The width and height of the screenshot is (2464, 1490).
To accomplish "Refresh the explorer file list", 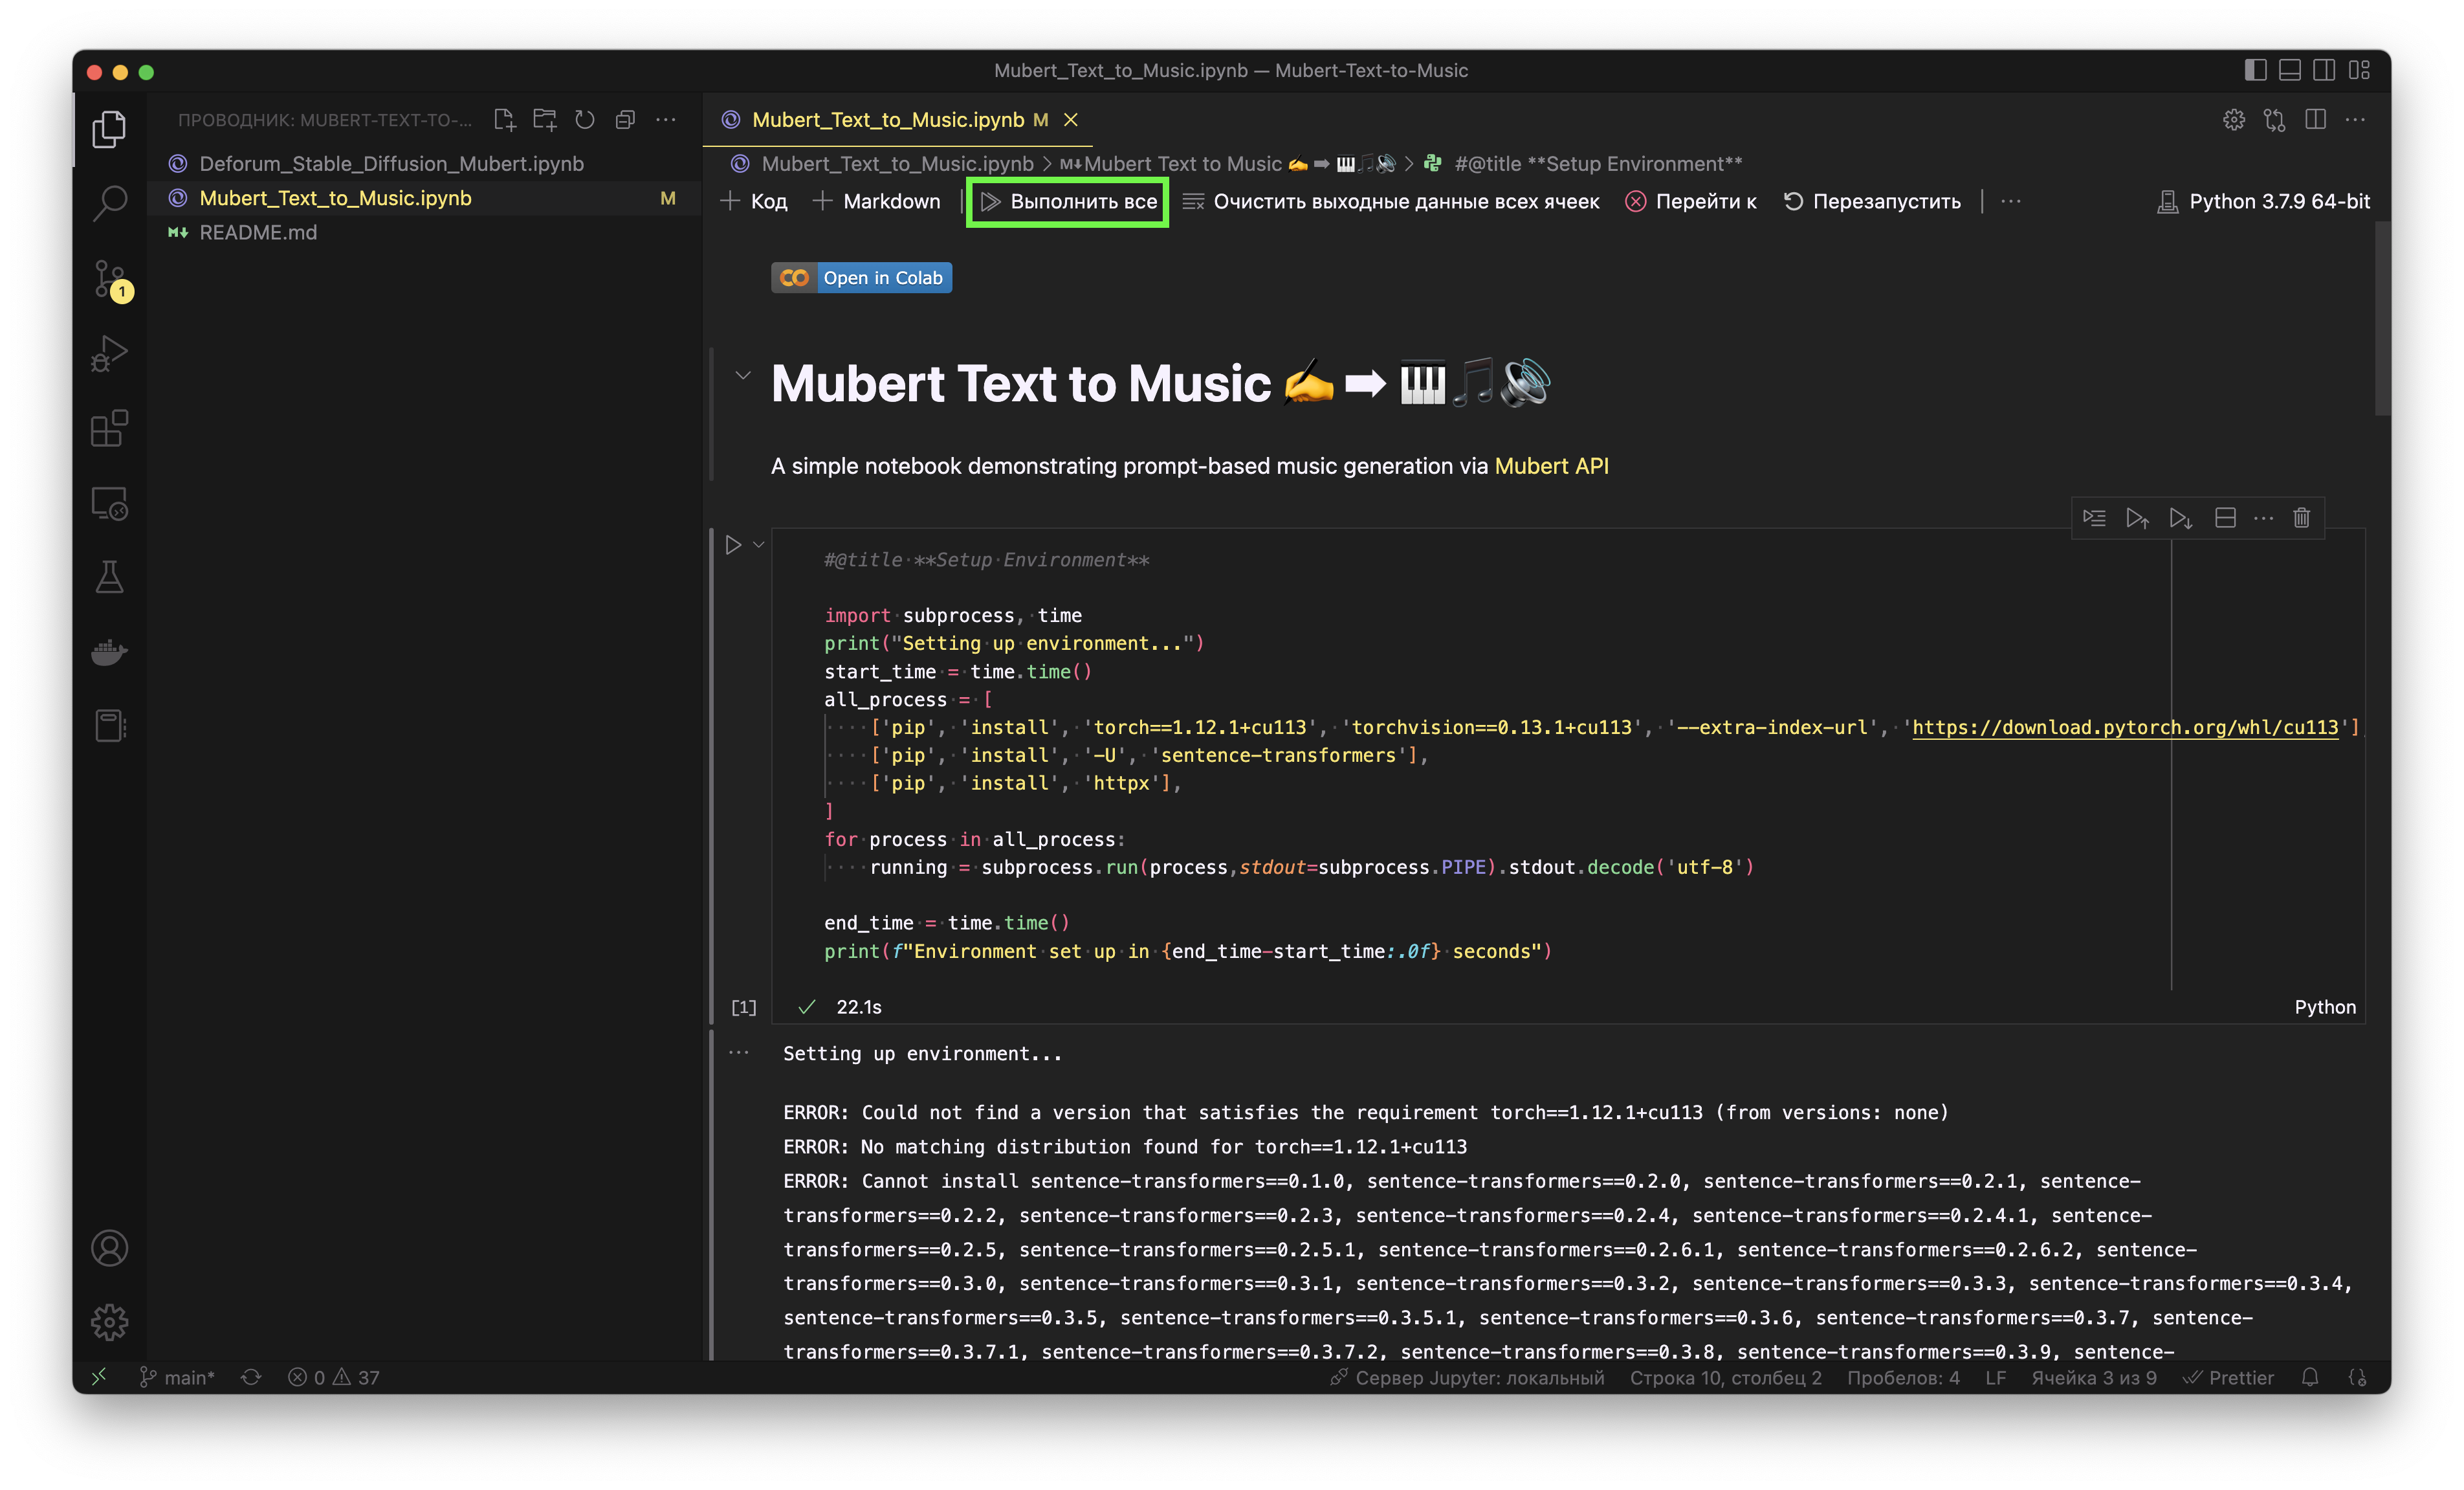I will click(x=585, y=120).
